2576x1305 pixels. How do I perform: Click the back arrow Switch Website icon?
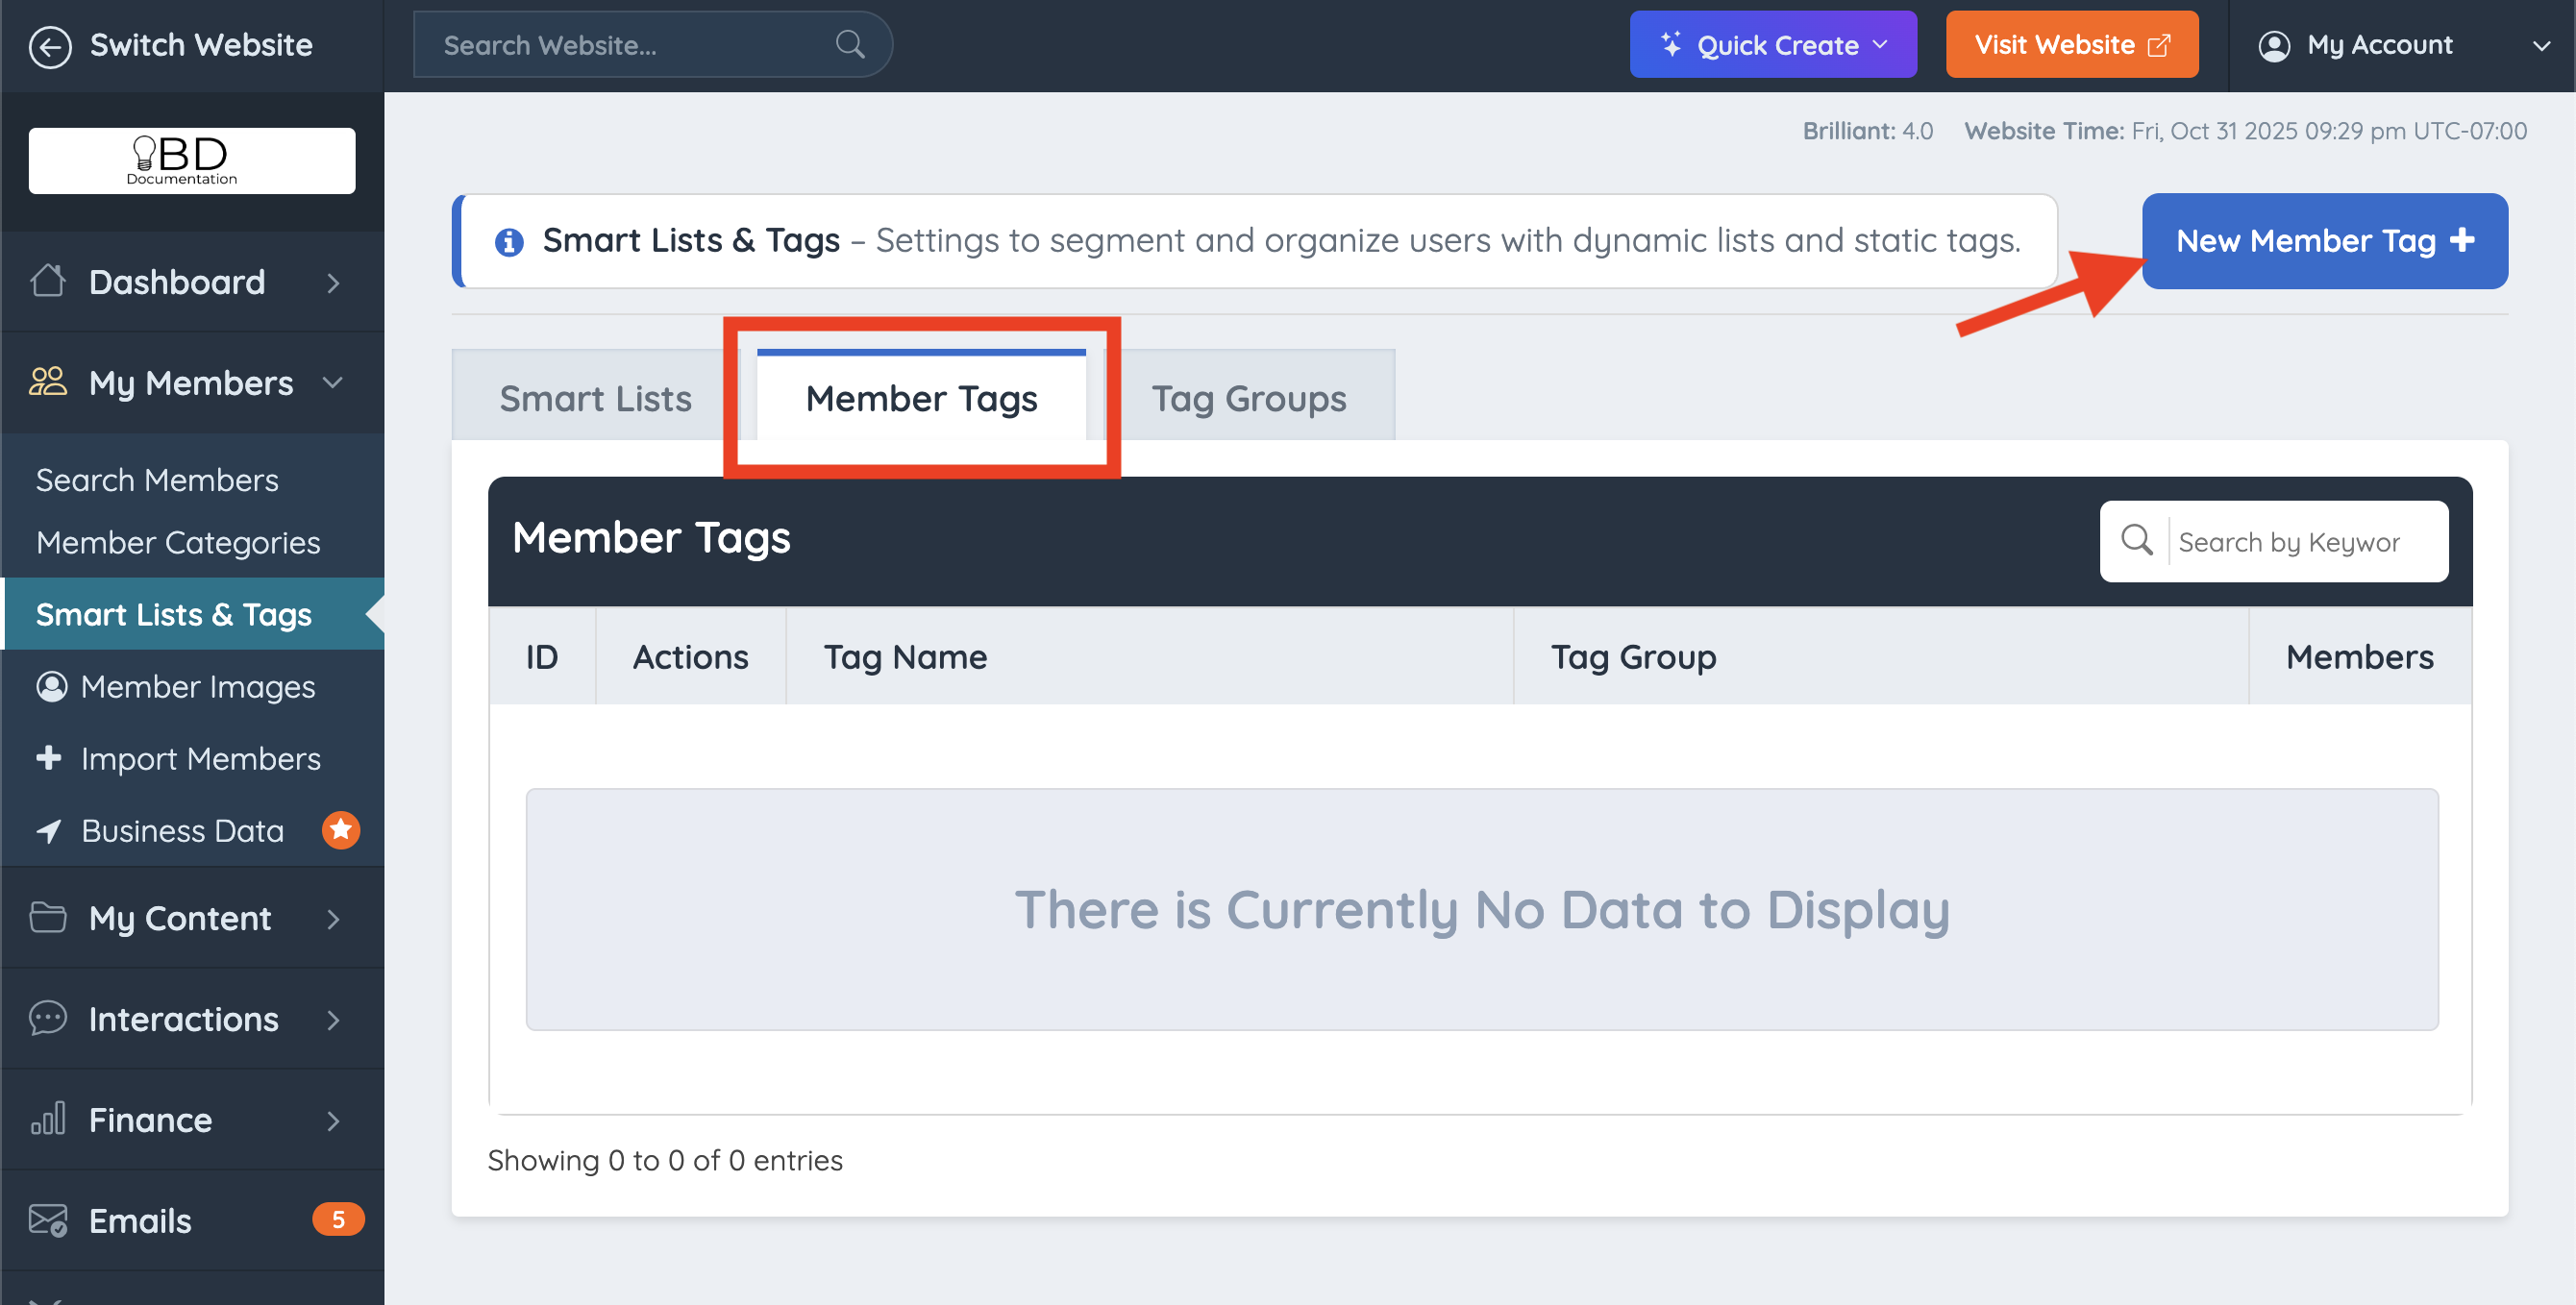click(50, 46)
